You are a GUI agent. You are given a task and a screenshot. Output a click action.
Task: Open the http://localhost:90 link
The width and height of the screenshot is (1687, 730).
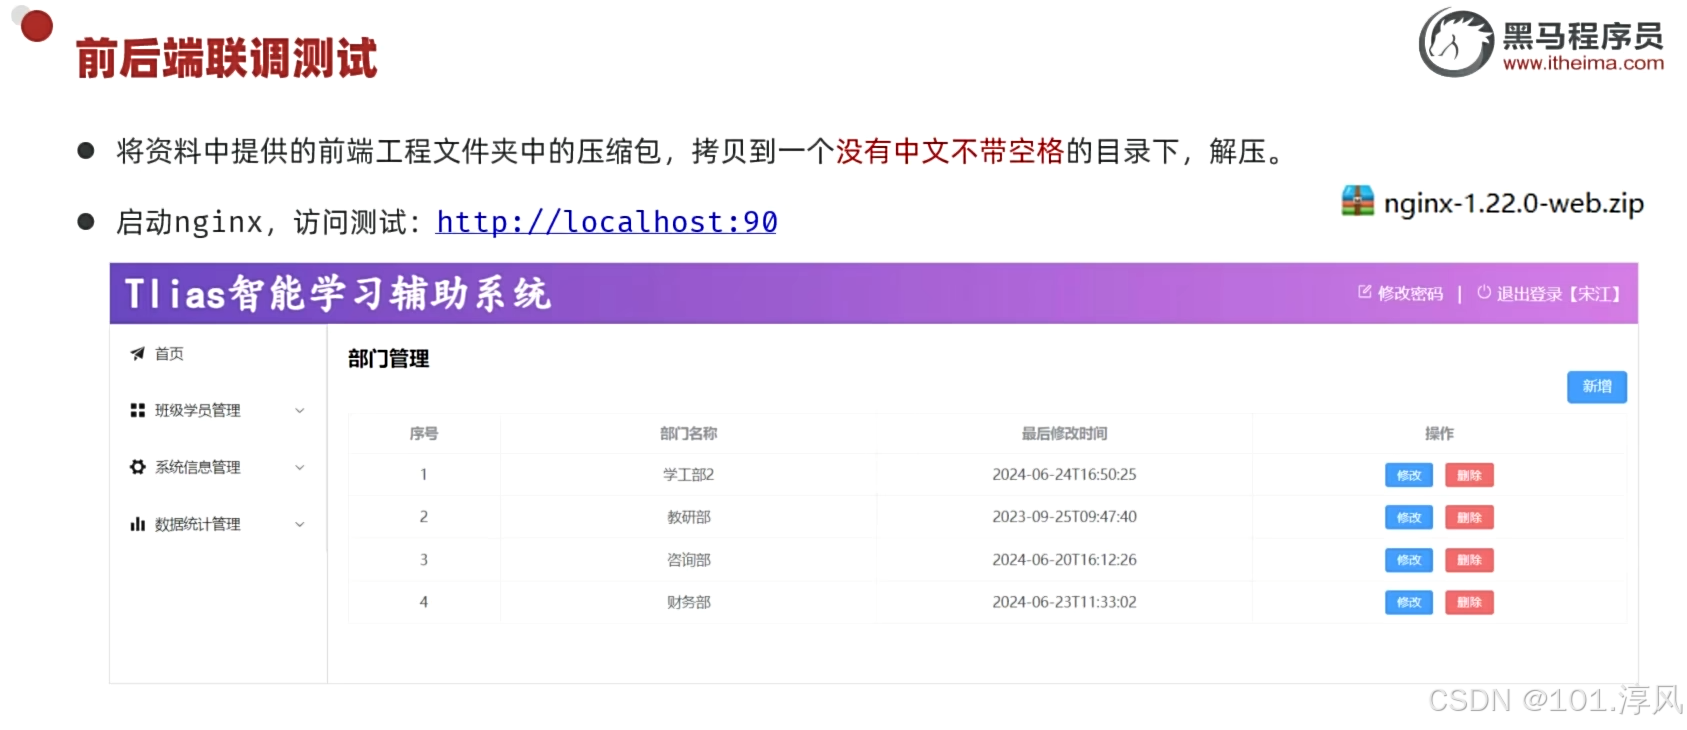tap(607, 222)
